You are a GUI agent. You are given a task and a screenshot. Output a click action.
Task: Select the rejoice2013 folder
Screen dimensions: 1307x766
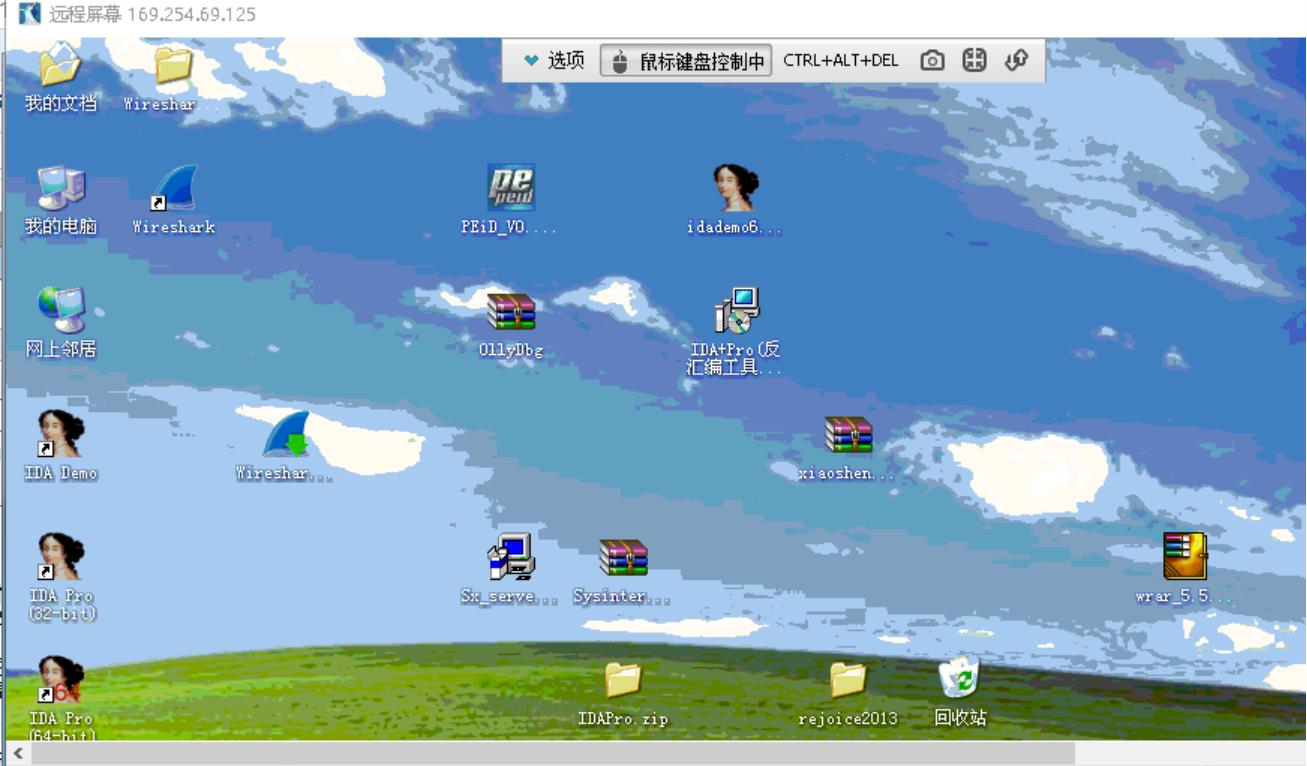[x=847, y=680]
